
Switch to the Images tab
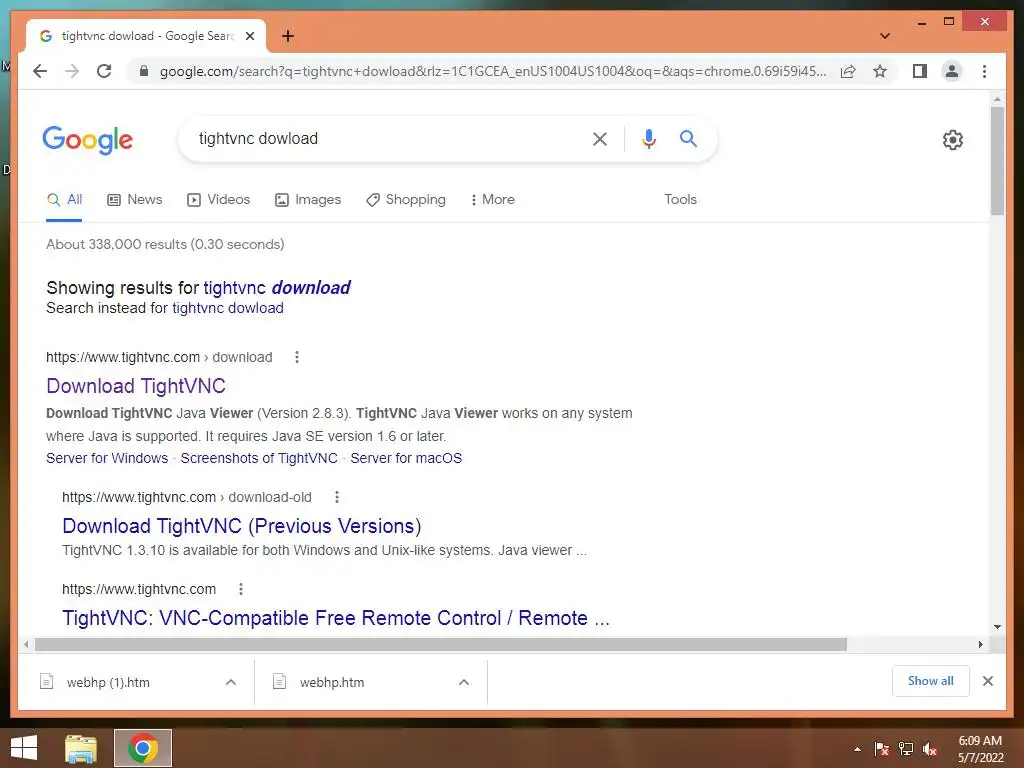(x=308, y=200)
